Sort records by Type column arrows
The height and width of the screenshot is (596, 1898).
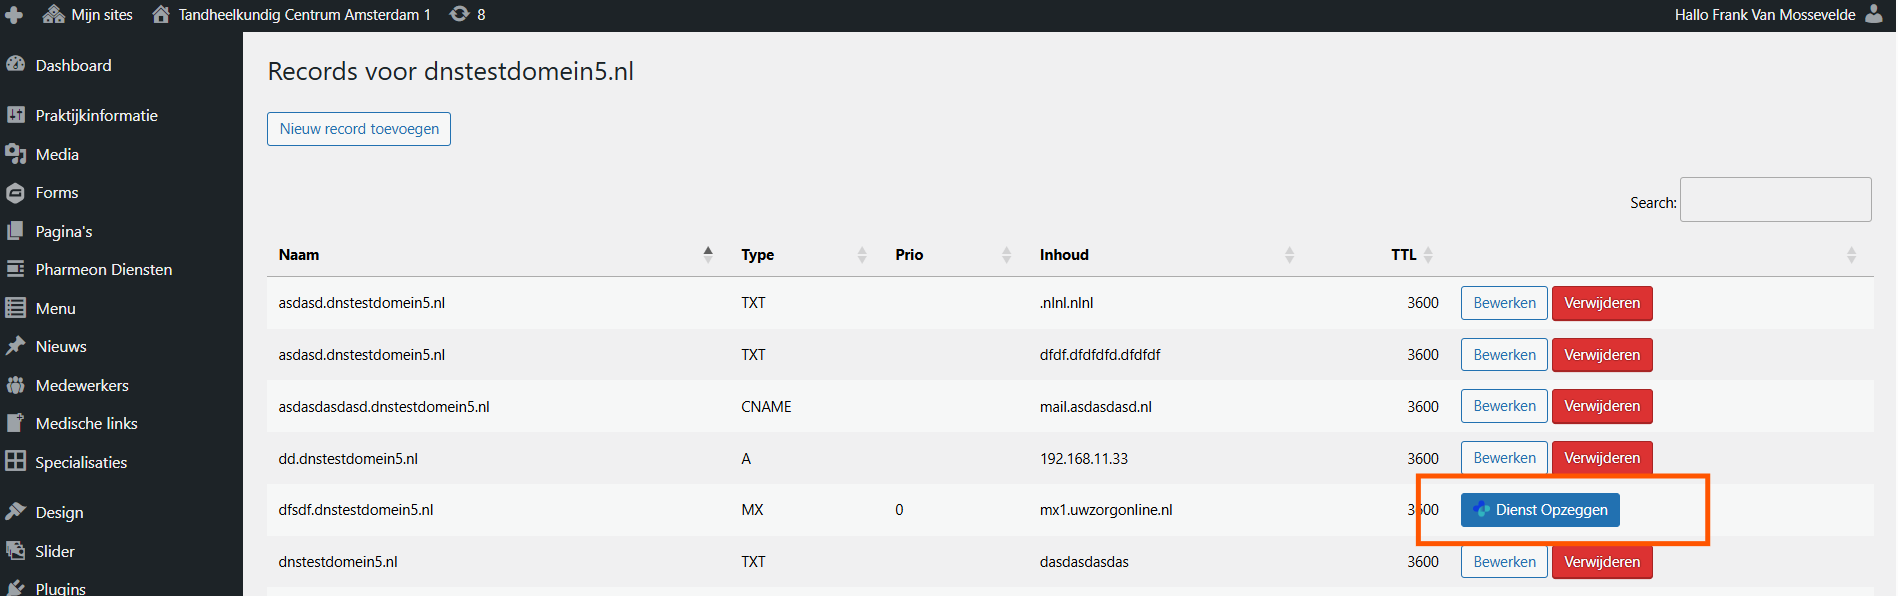[861, 255]
